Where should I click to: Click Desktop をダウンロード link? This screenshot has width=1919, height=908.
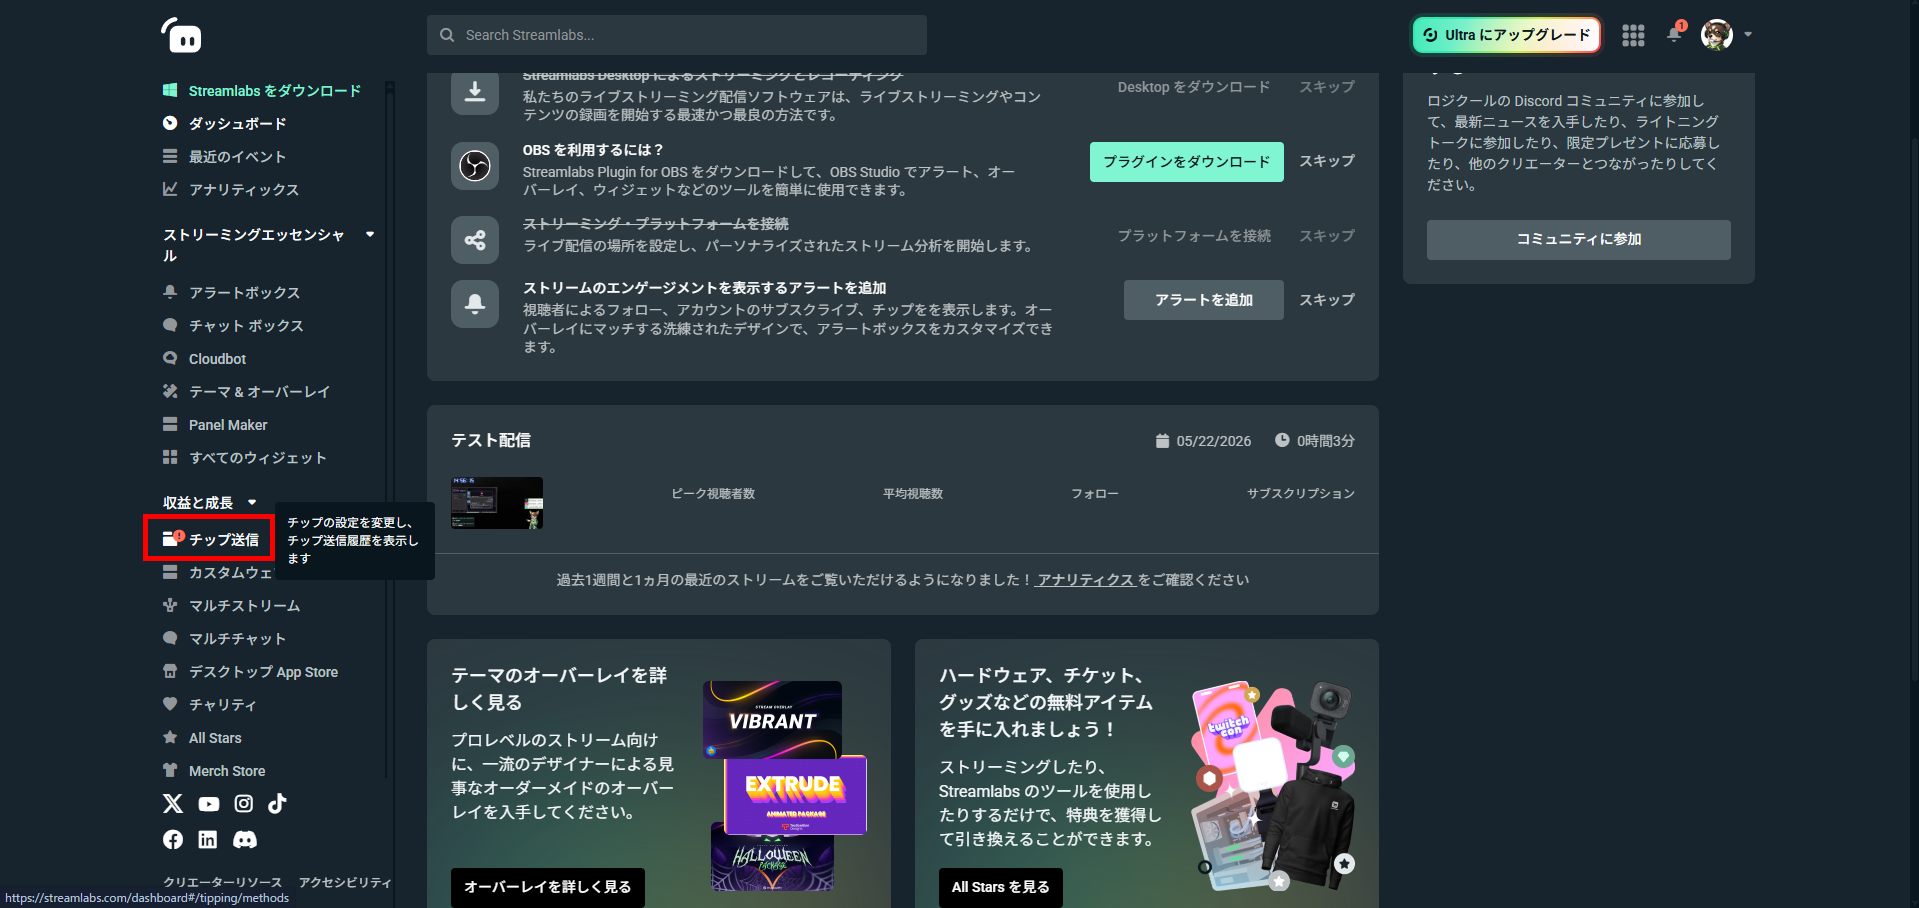click(x=1194, y=87)
